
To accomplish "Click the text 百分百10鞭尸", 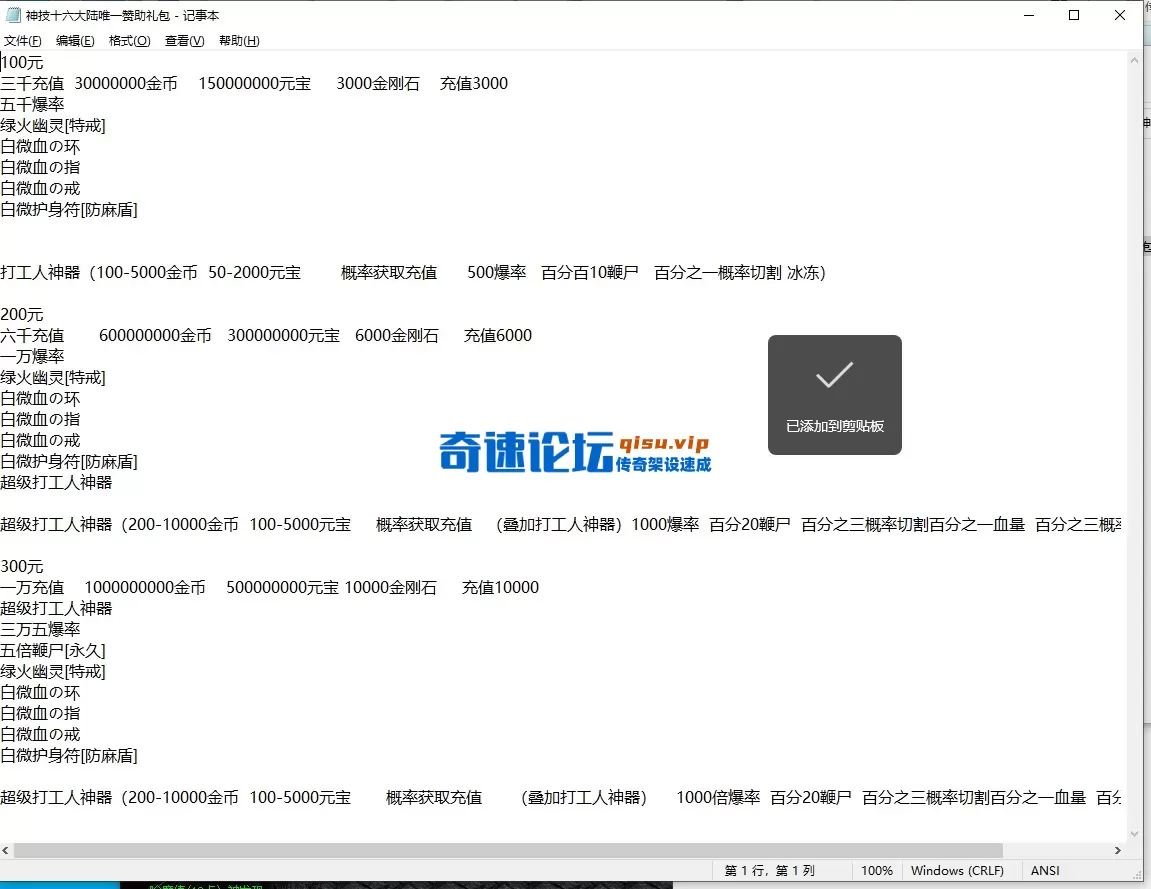I will [x=589, y=272].
